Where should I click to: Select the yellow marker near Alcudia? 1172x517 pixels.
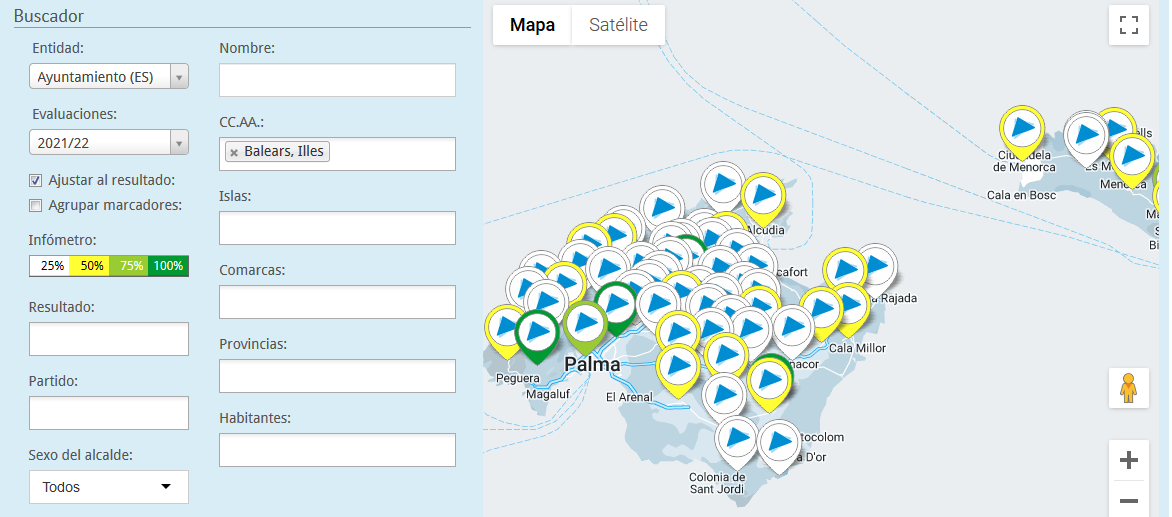pyautogui.click(x=764, y=198)
